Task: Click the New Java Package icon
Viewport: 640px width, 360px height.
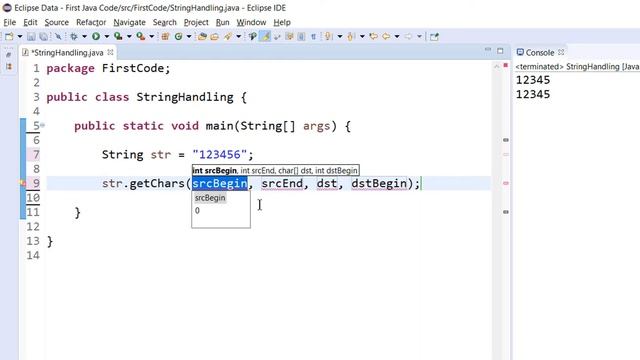Action: (x=165, y=37)
